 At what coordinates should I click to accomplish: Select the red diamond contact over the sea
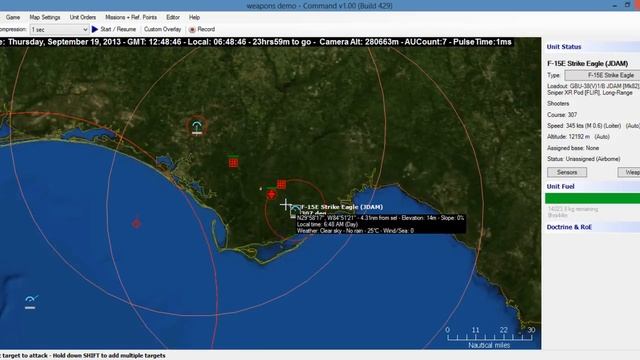[x=137, y=223]
